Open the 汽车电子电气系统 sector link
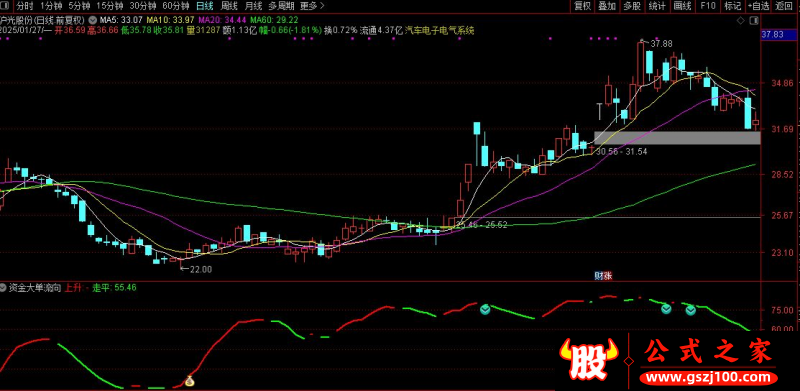This screenshot has width=800, height=391. 439,31
